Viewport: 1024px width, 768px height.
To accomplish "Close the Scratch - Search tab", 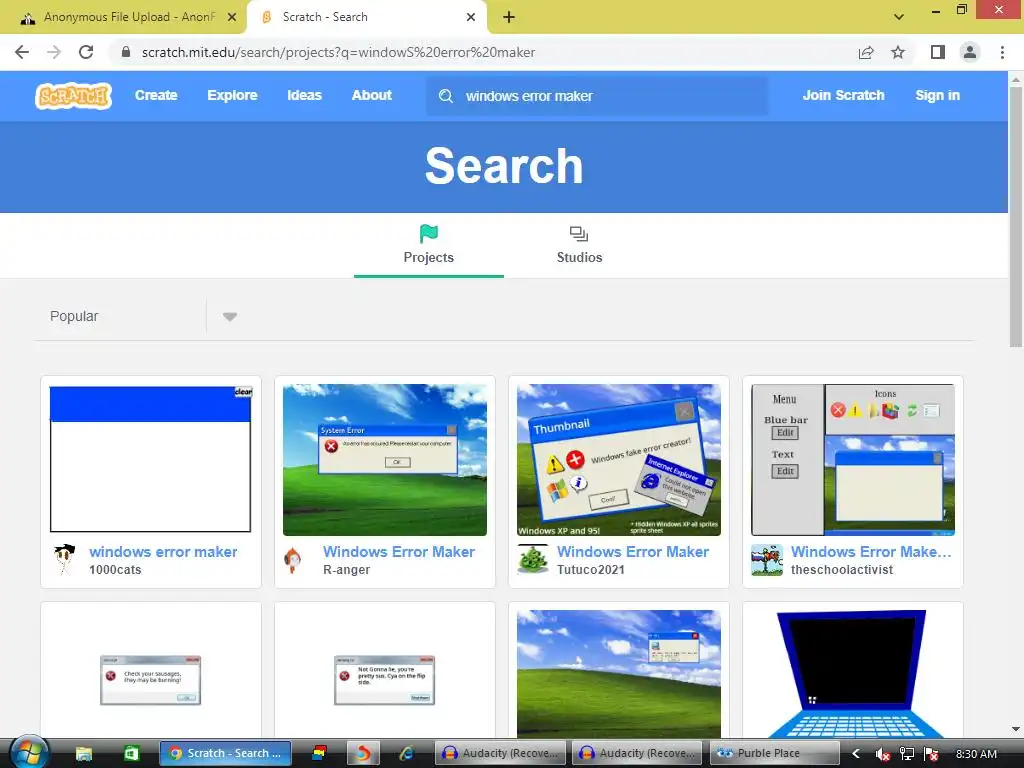I will coord(471,17).
